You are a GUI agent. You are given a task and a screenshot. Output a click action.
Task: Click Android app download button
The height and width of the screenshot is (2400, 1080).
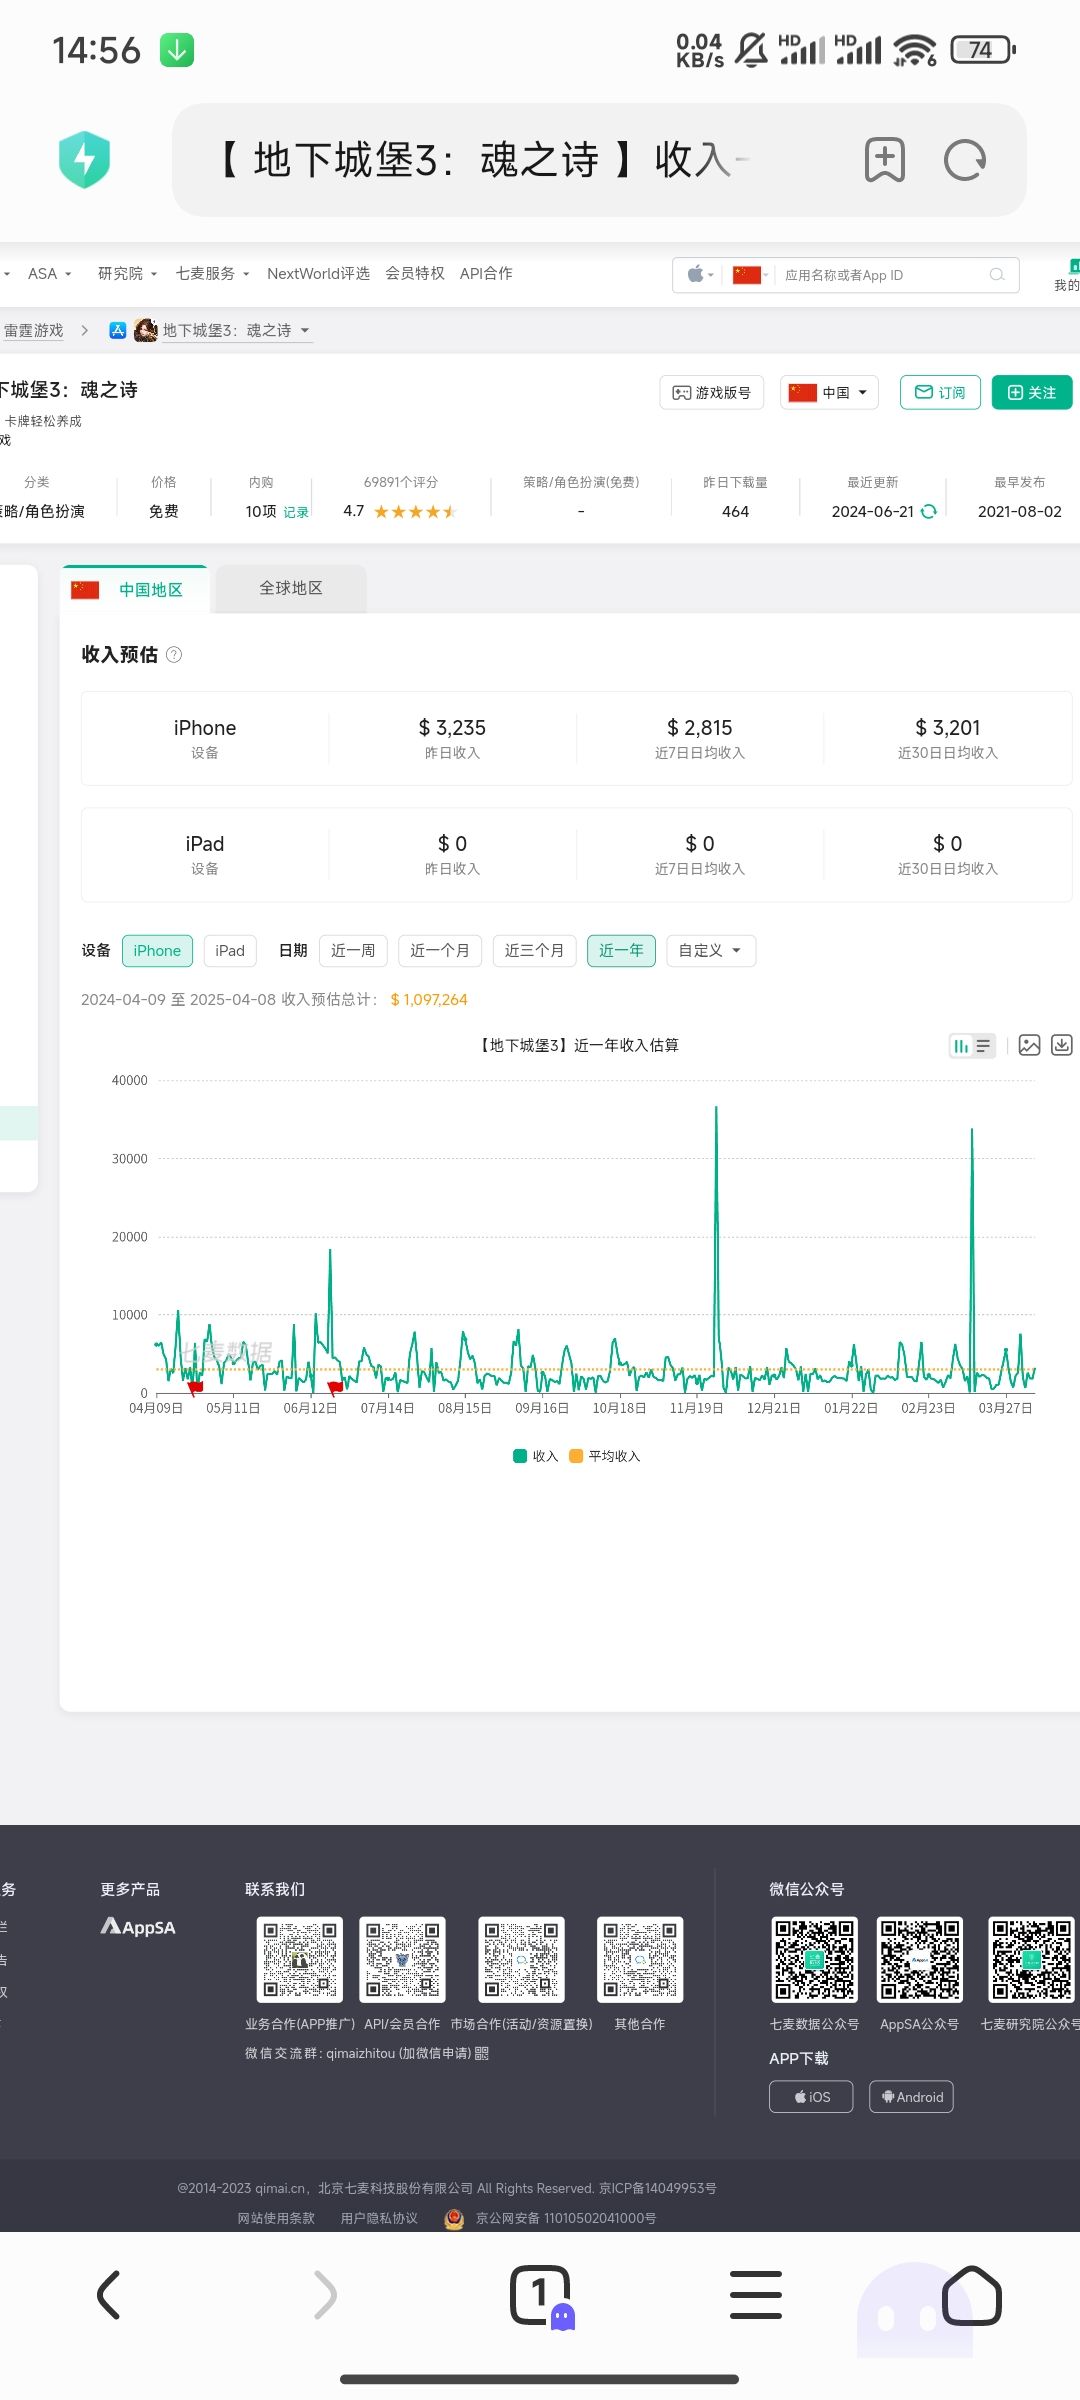click(911, 2097)
